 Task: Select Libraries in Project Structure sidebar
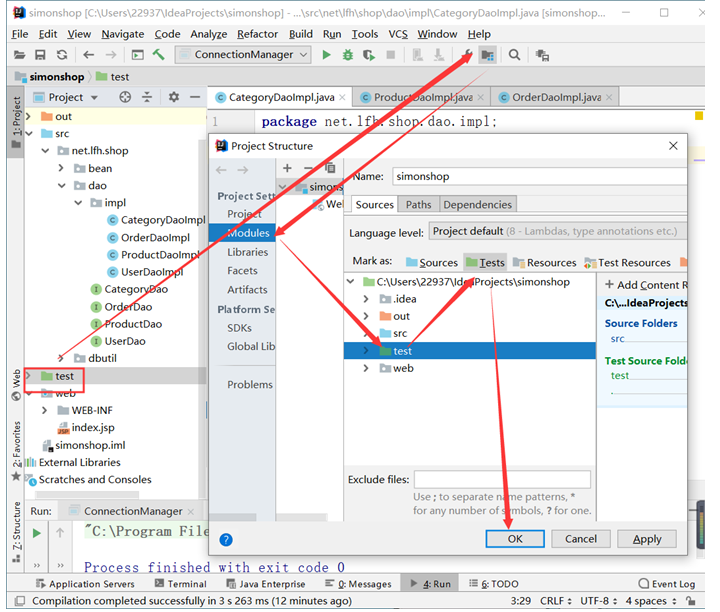[248, 252]
